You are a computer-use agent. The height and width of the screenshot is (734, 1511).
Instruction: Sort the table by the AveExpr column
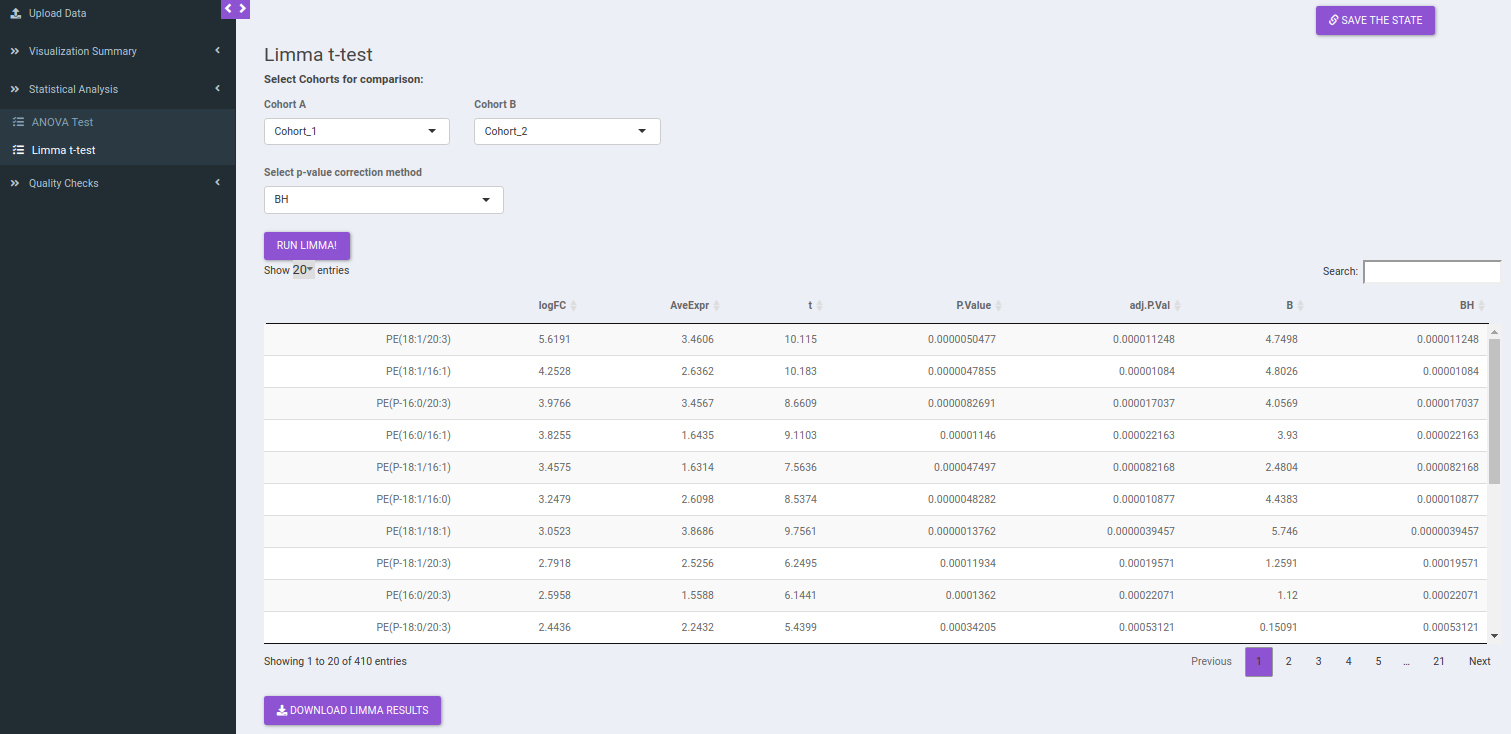click(695, 306)
